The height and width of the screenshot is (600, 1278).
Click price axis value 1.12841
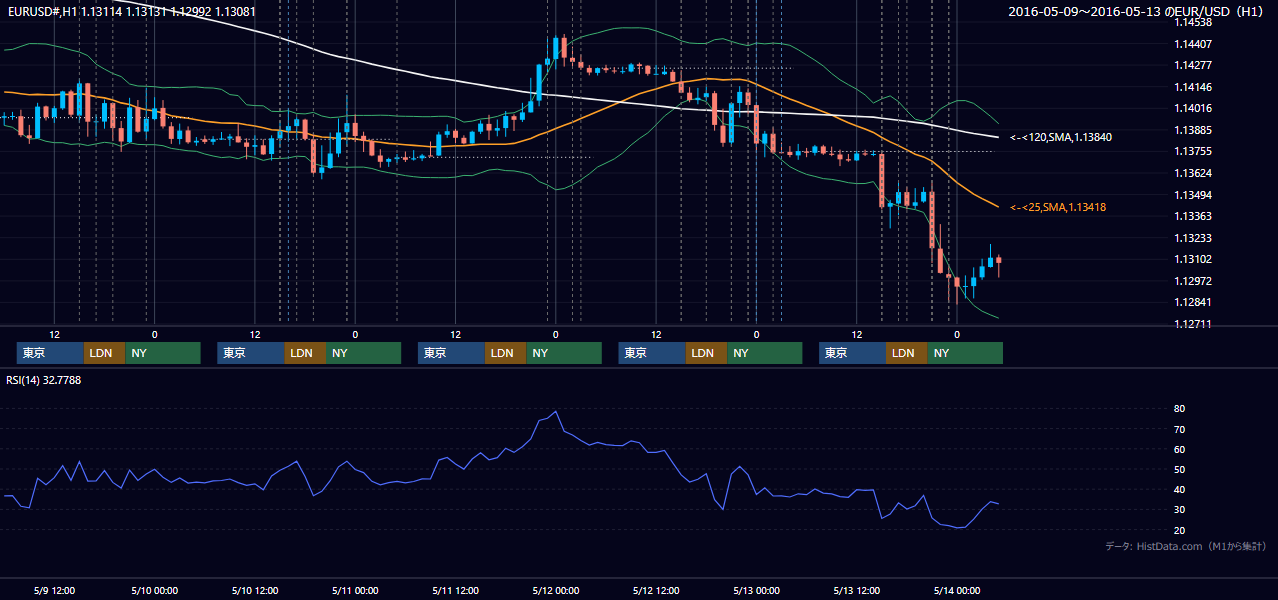(1194, 302)
